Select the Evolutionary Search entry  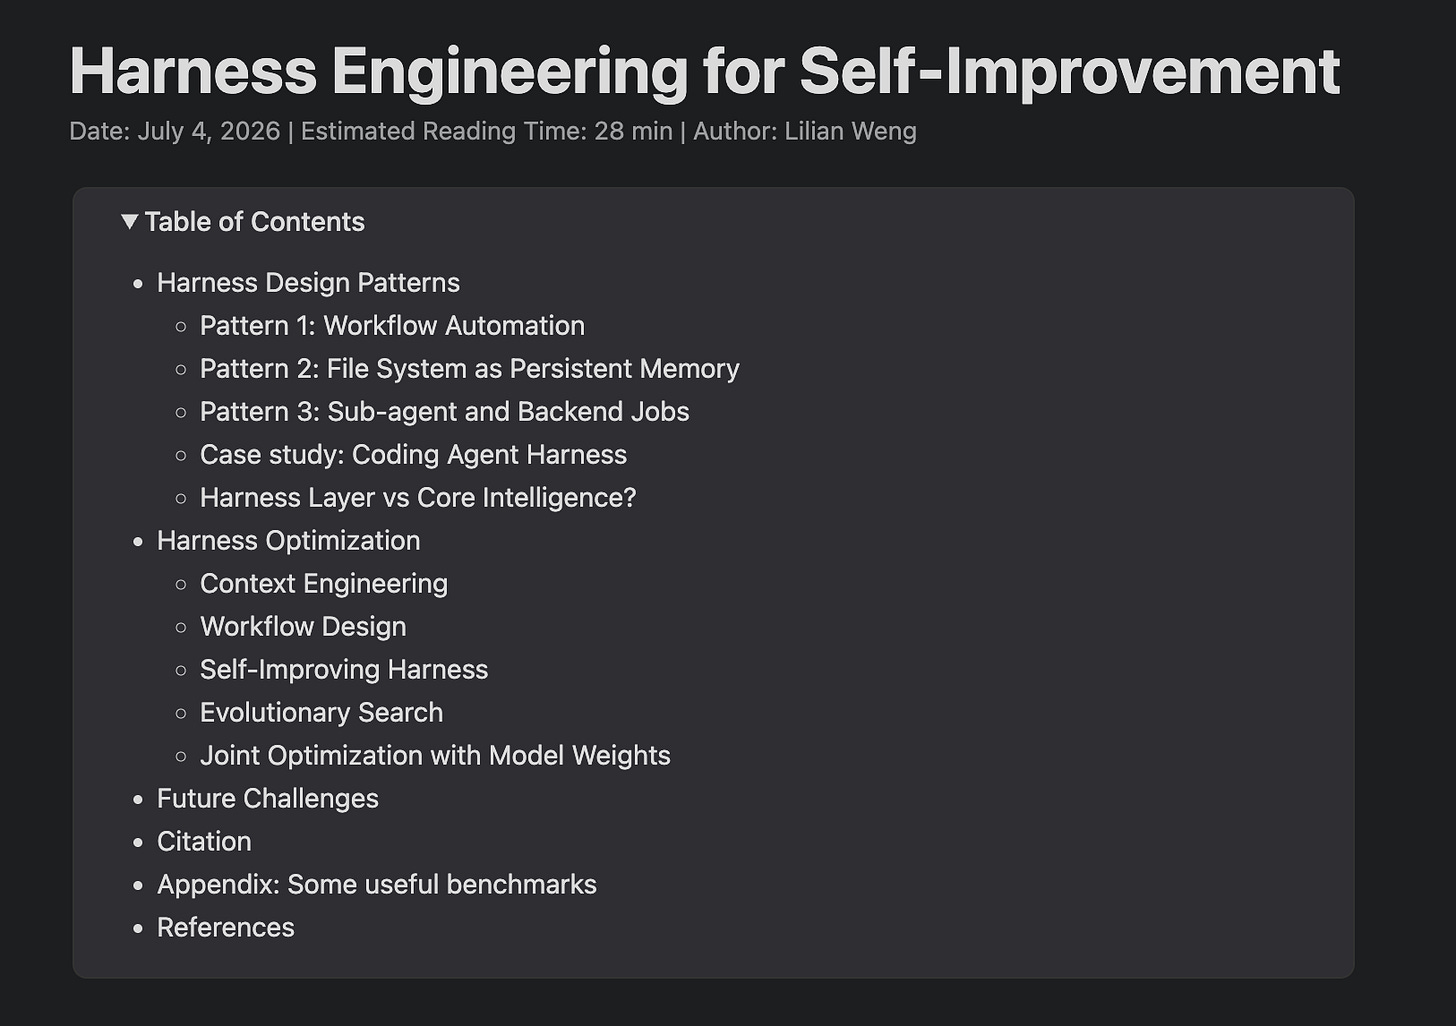click(x=321, y=713)
